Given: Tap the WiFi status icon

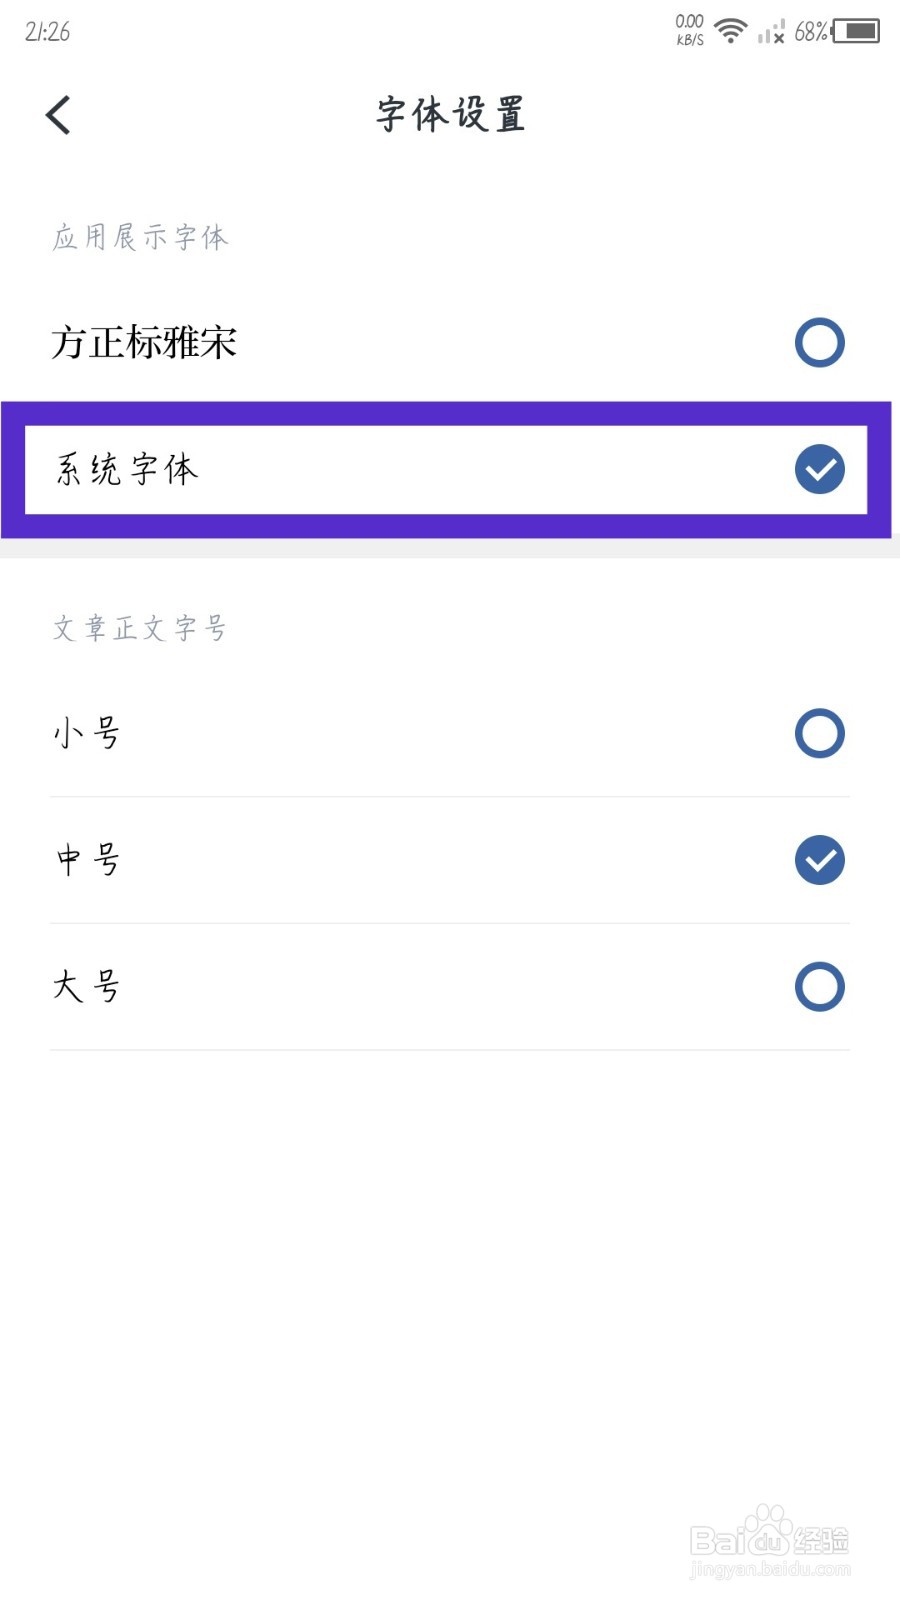Looking at the screenshot, I should [x=731, y=31].
